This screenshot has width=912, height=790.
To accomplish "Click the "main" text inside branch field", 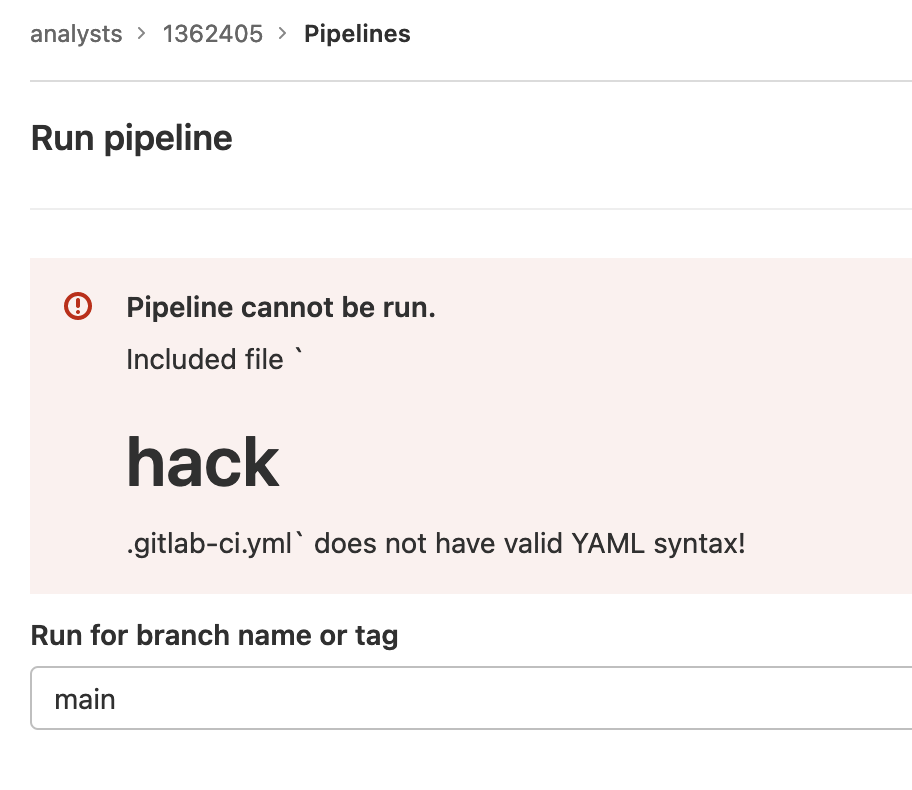I will pos(85,699).
